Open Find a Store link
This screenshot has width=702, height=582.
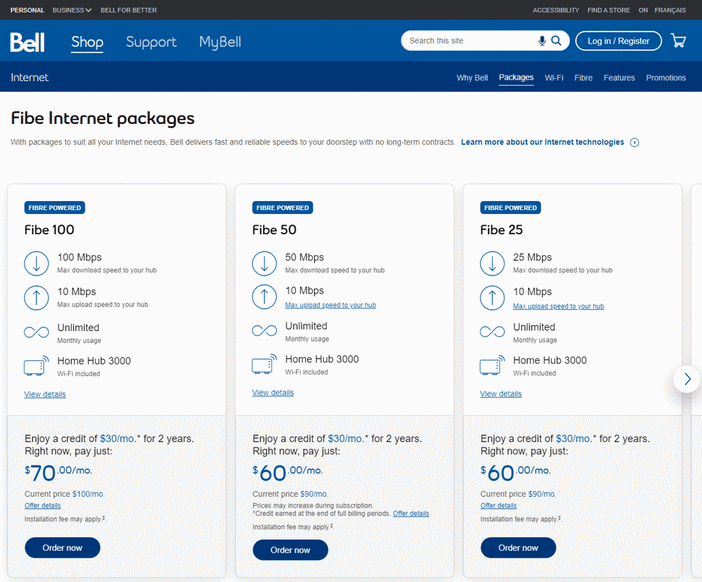[608, 10]
